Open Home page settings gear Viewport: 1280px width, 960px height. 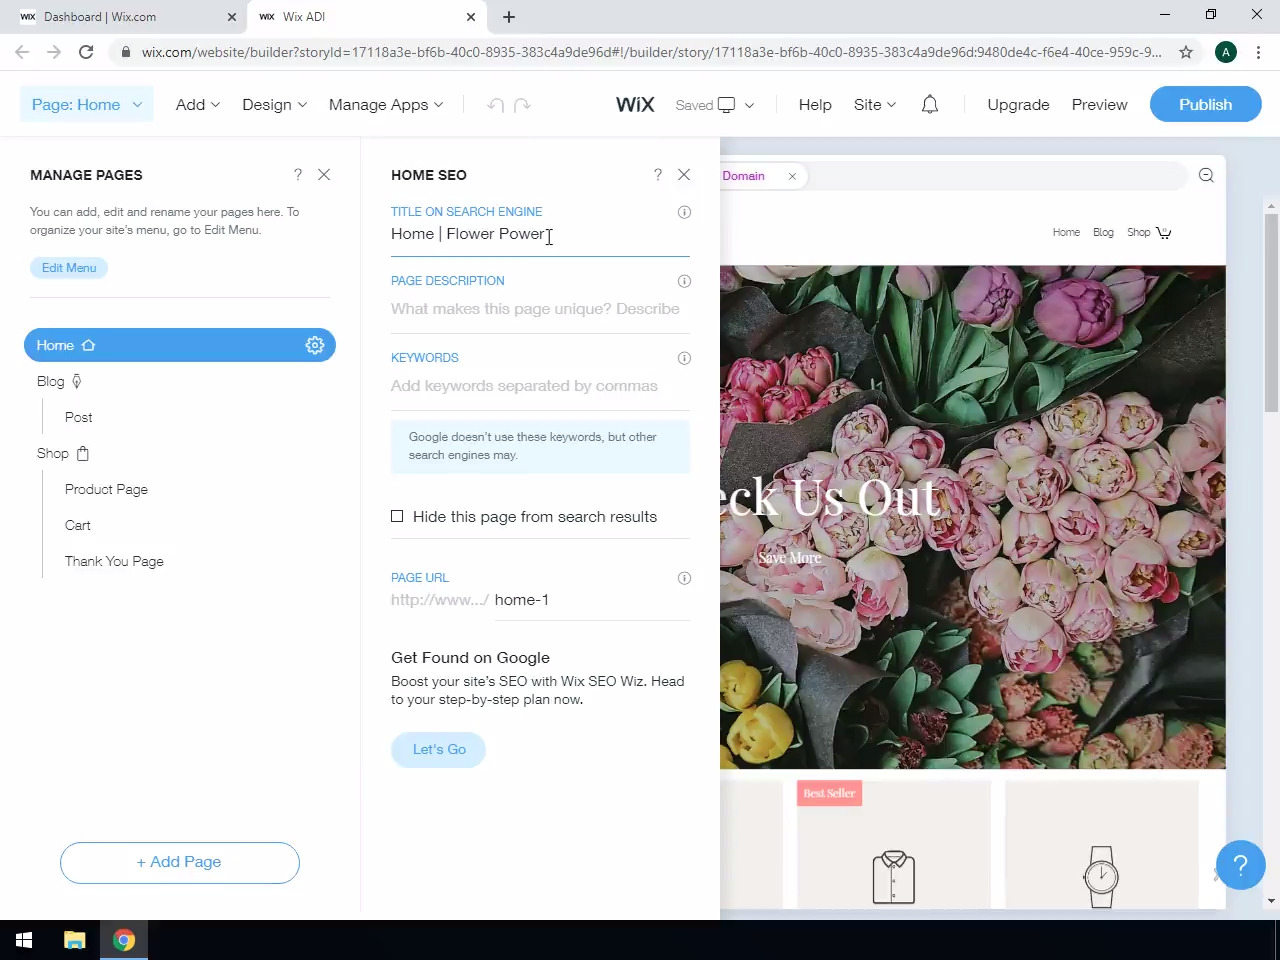pyautogui.click(x=315, y=345)
